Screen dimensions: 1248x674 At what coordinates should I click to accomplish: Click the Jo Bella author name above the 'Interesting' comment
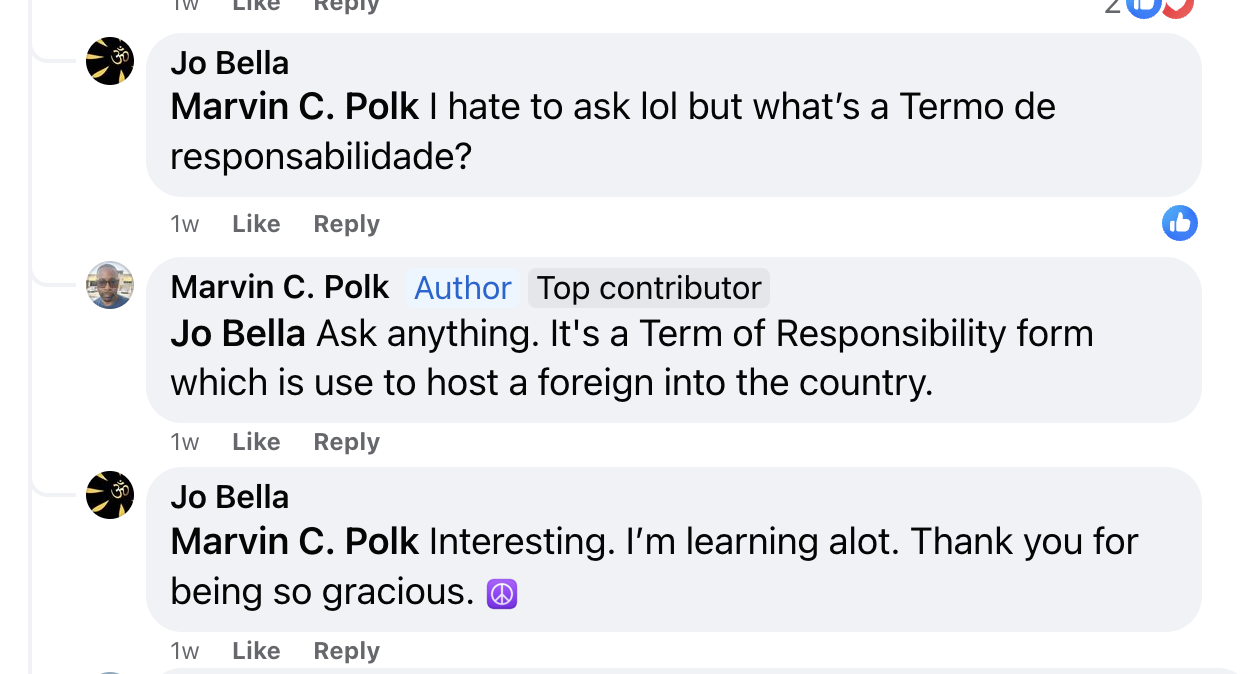point(229,497)
